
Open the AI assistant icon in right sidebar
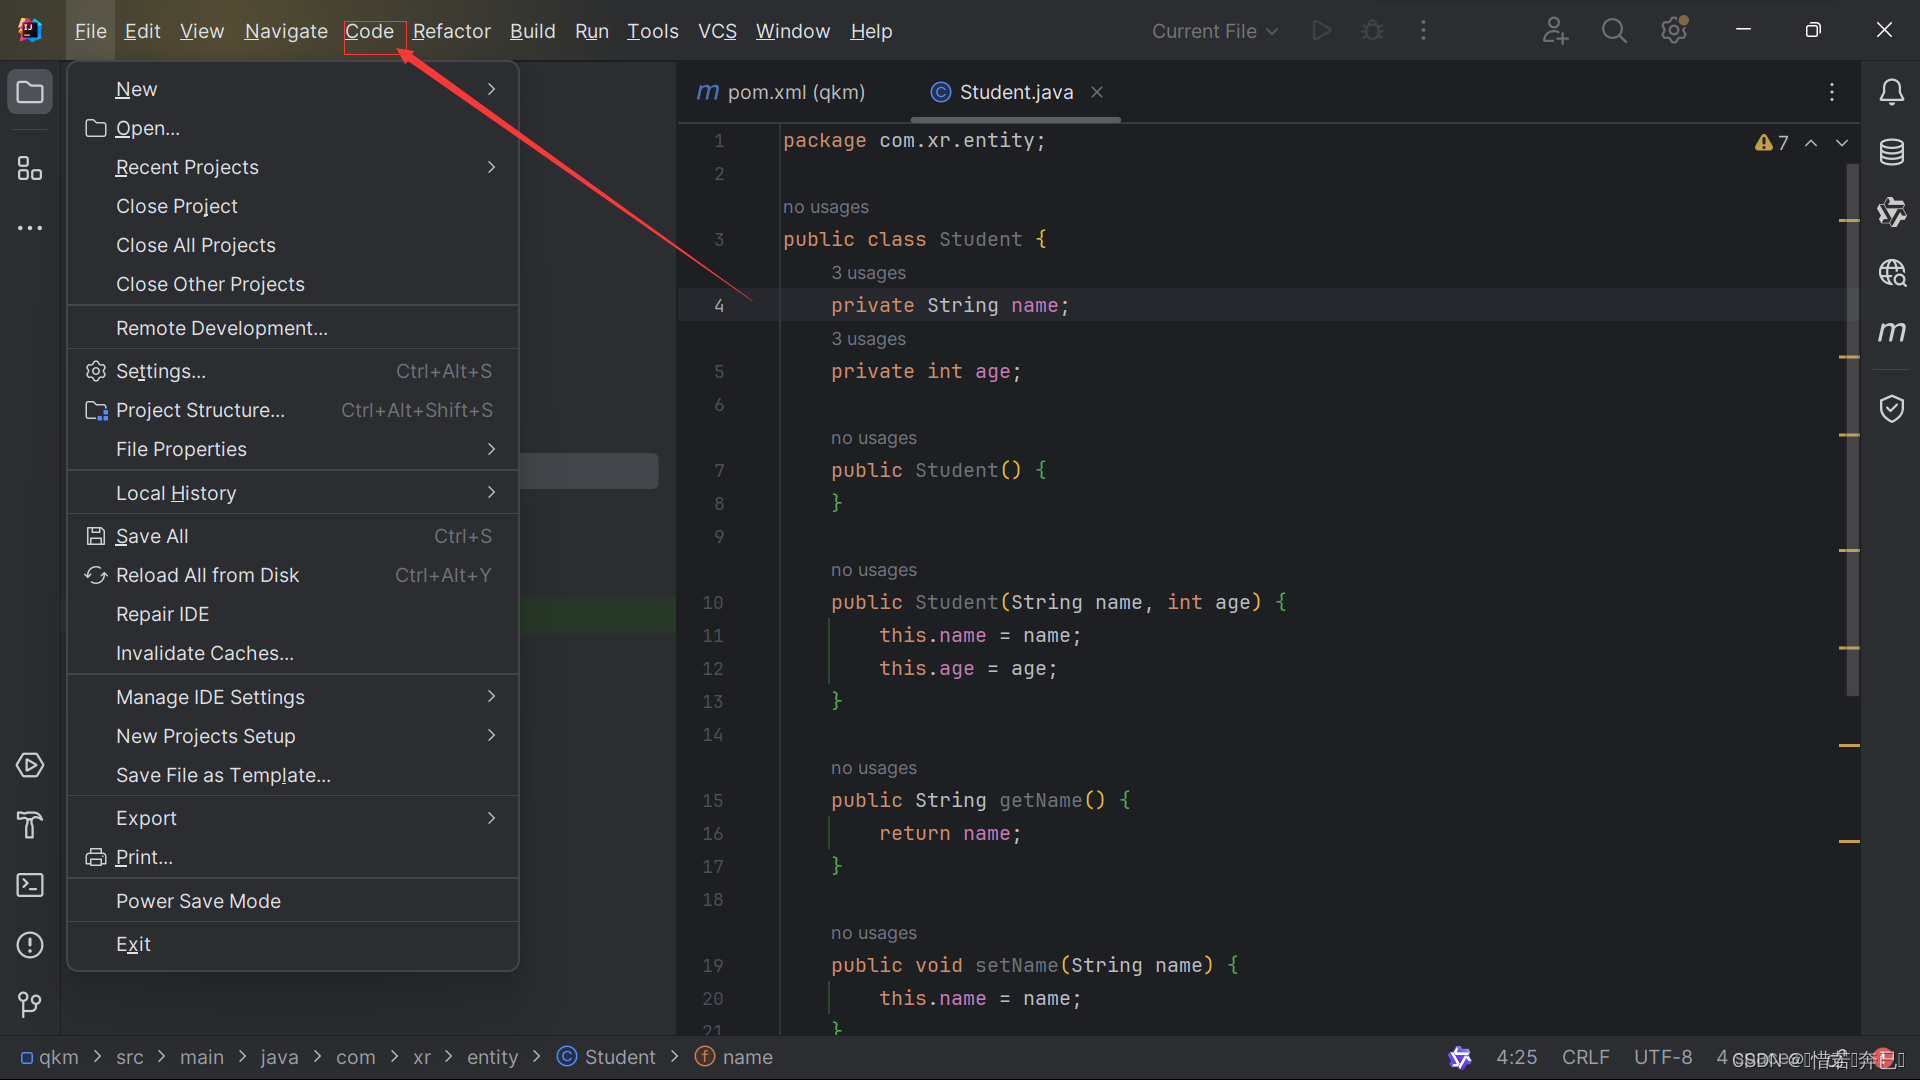coord(1891,212)
